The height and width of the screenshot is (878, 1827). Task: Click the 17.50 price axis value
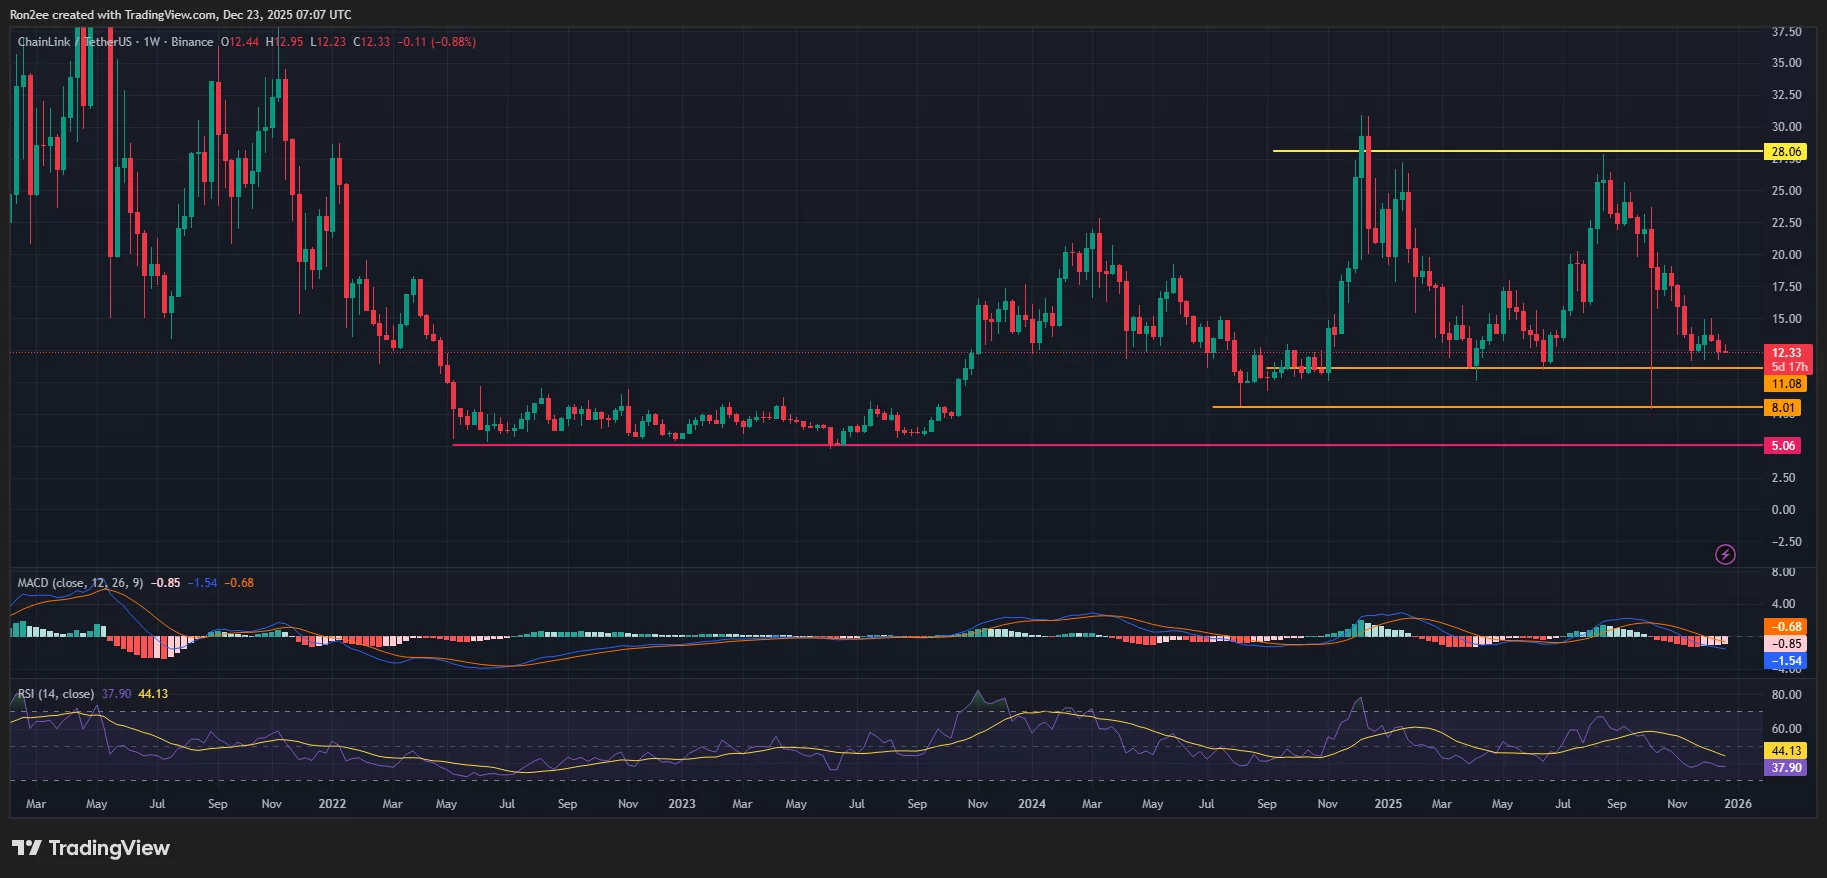[1786, 287]
